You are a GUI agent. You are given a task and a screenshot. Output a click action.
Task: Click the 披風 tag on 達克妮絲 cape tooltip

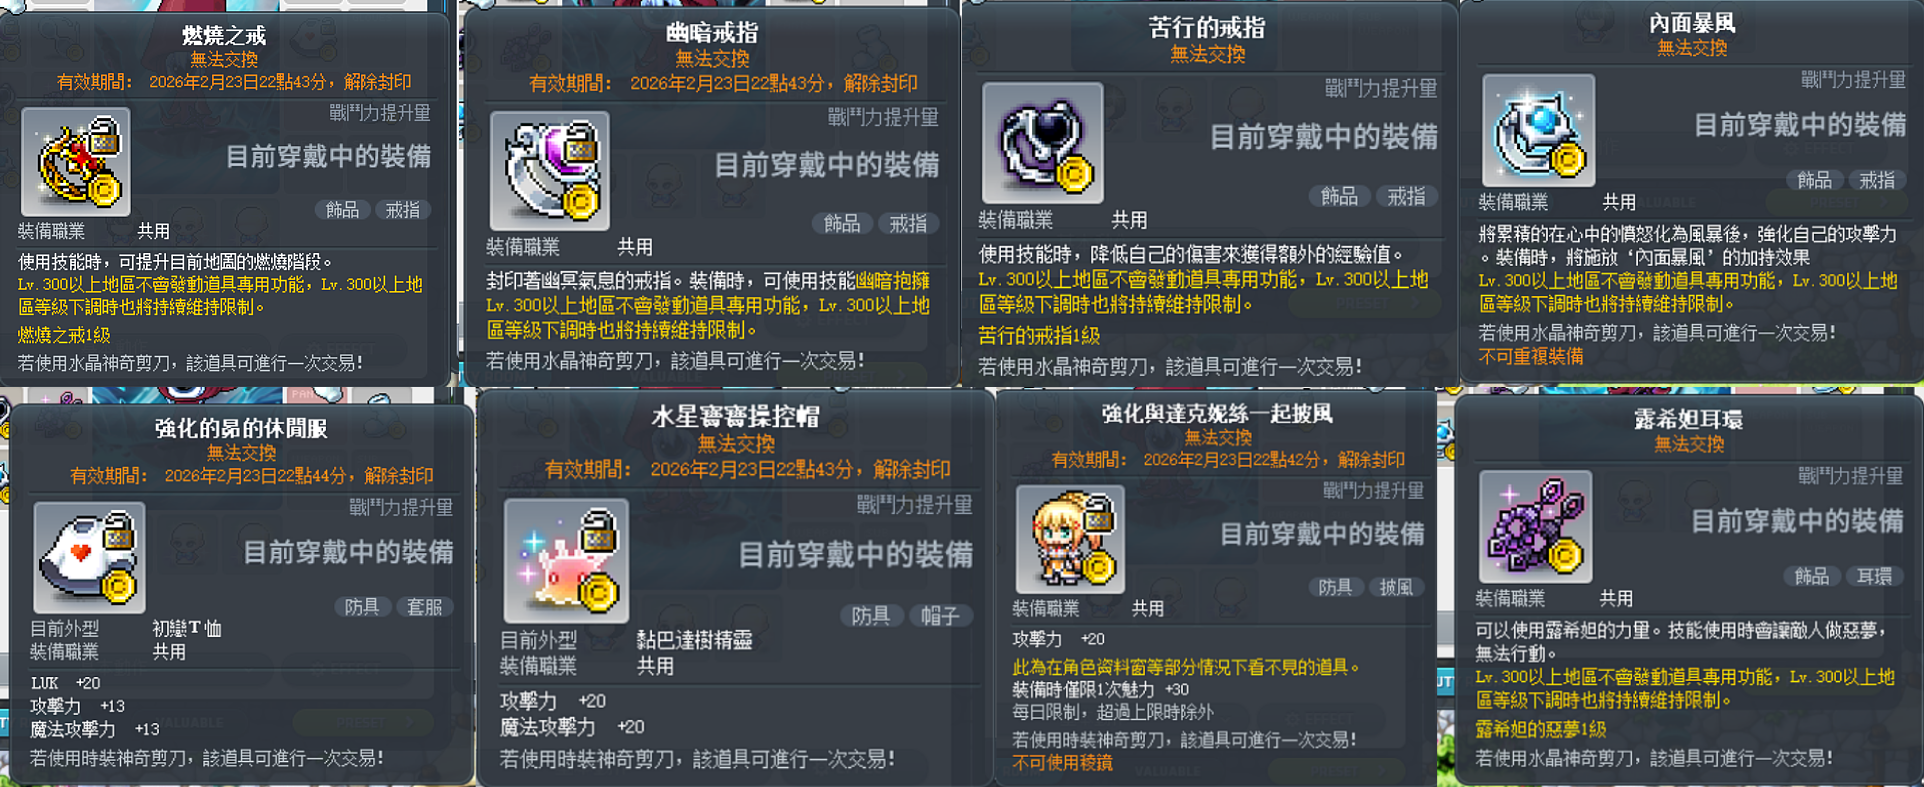coord(1397,587)
